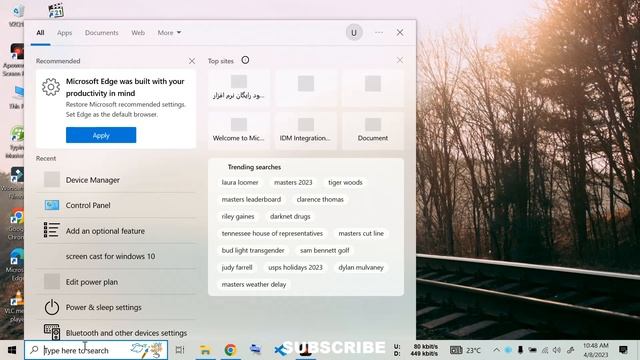Viewport: 640px width, 360px height.
Task: Launch Google Chrome from the taskbar
Action: (x=230, y=350)
